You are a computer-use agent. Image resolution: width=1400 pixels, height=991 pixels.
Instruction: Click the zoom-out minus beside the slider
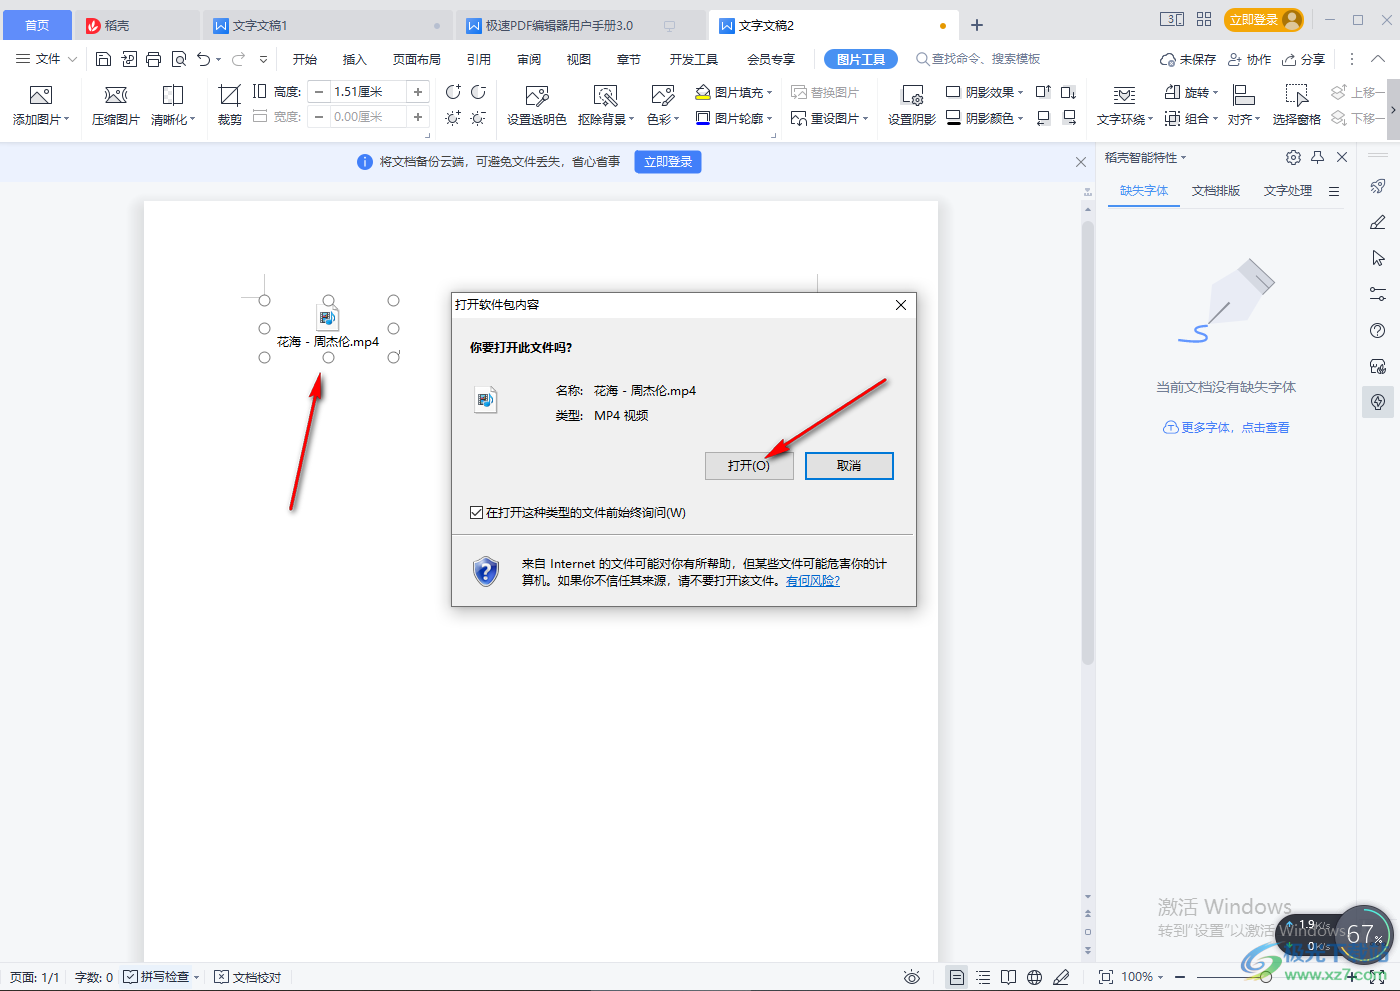1180,977
